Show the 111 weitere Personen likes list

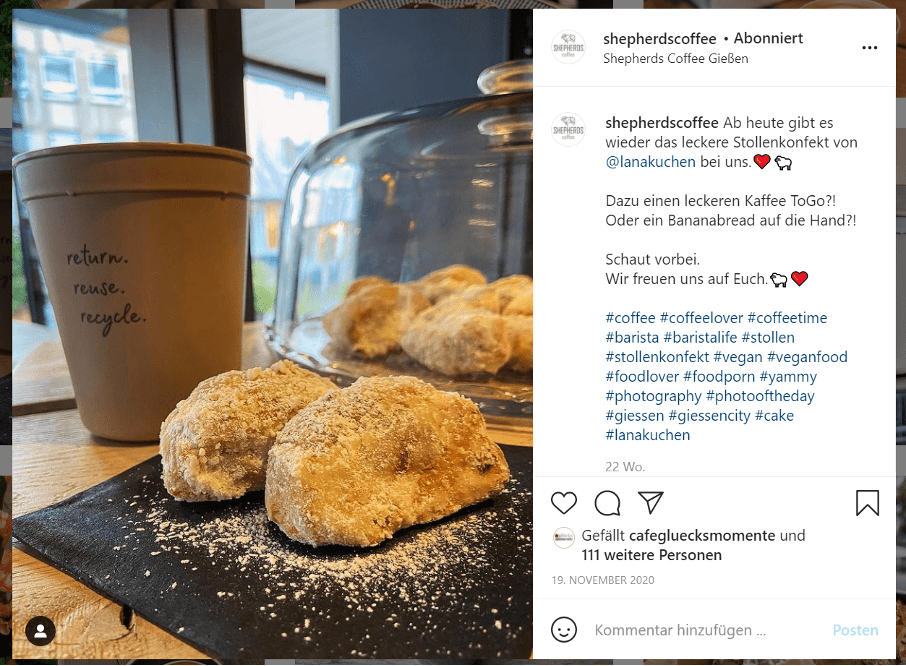click(x=651, y=555)
